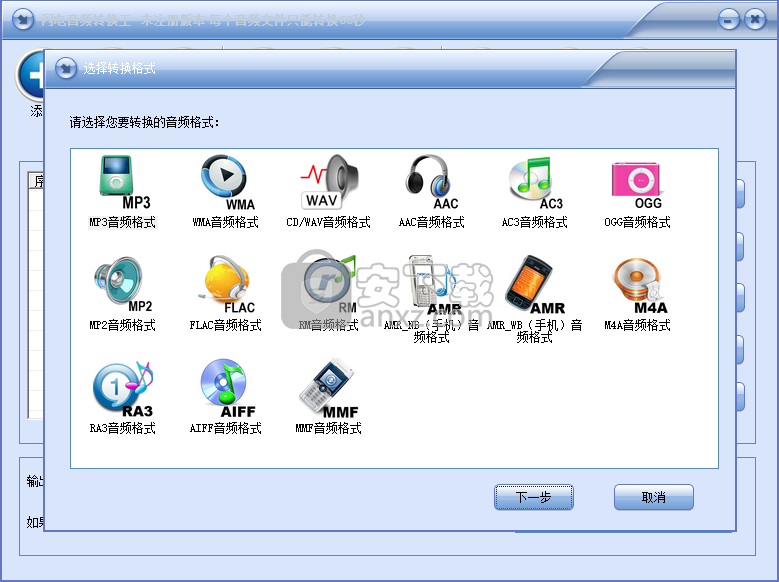This screenshot has width=779, height=582.
Task: Click the WMA音频格式 label
Action: 226,222
